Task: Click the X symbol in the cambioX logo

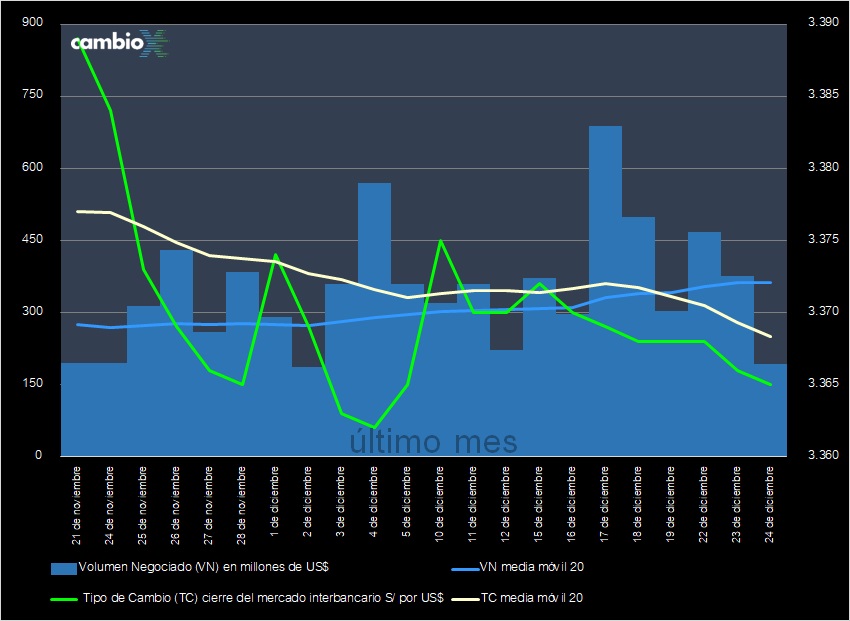Action: (x=157, y=43)
